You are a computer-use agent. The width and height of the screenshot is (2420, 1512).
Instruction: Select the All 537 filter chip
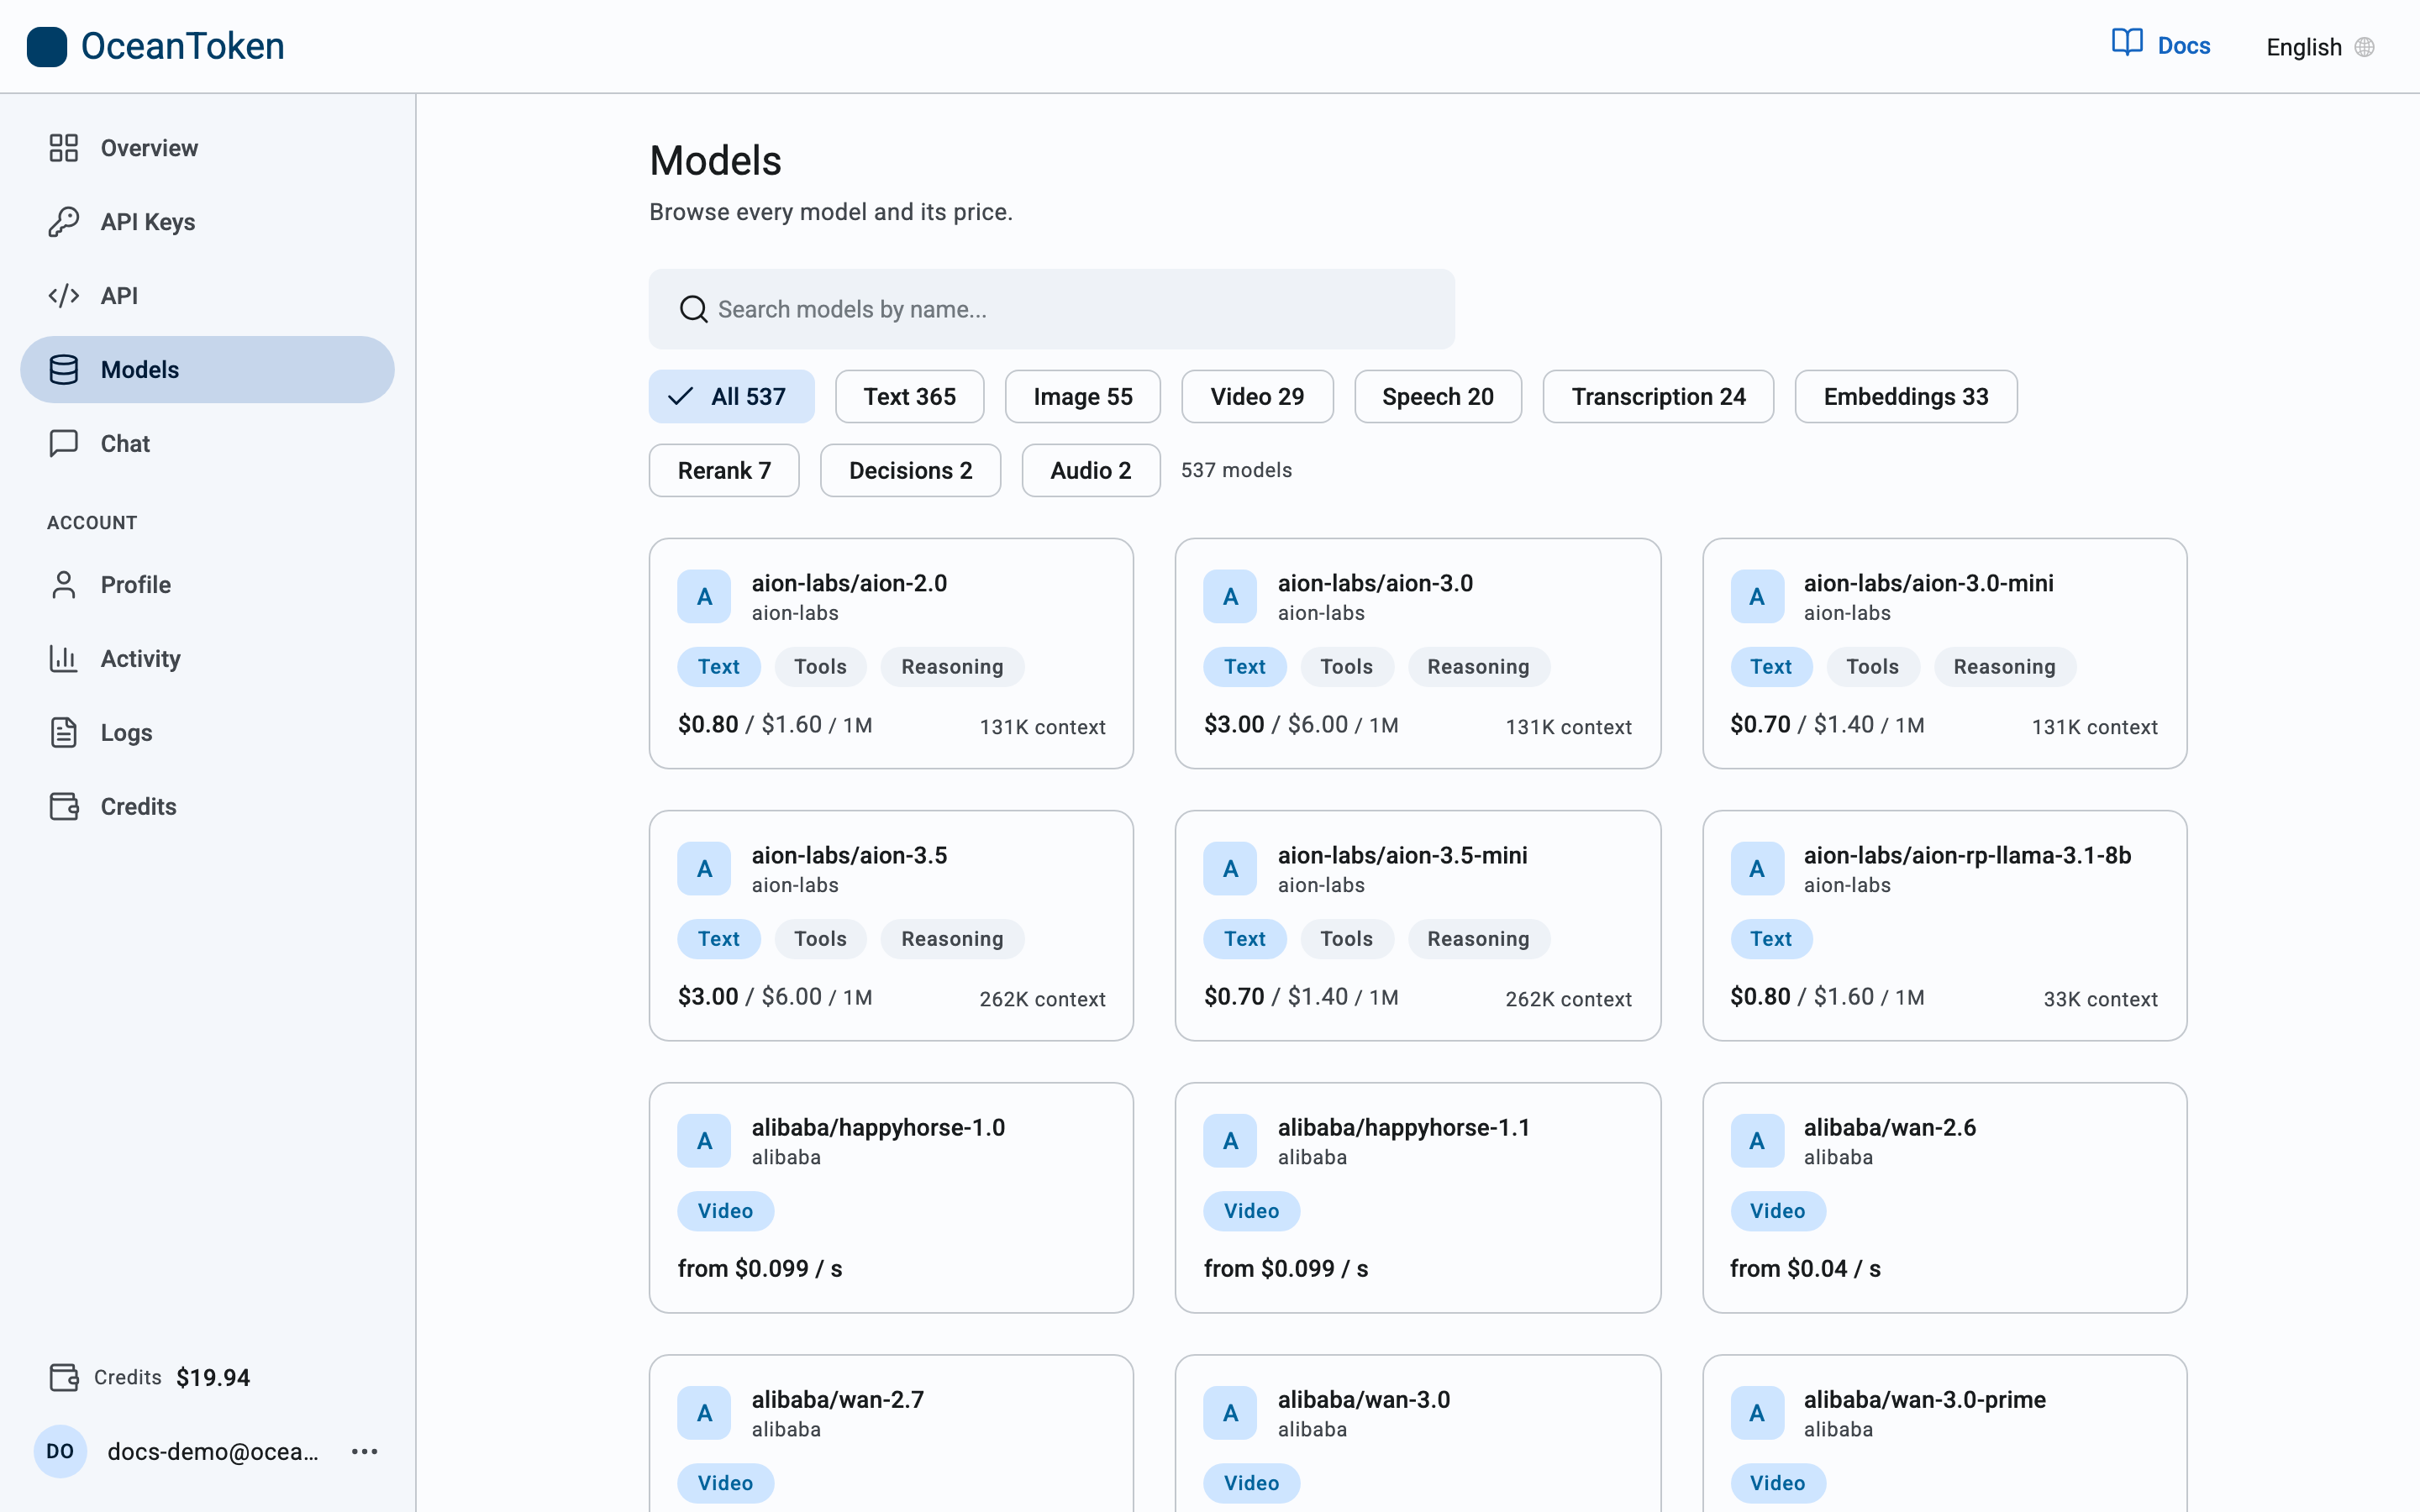(x=731, y=397)
